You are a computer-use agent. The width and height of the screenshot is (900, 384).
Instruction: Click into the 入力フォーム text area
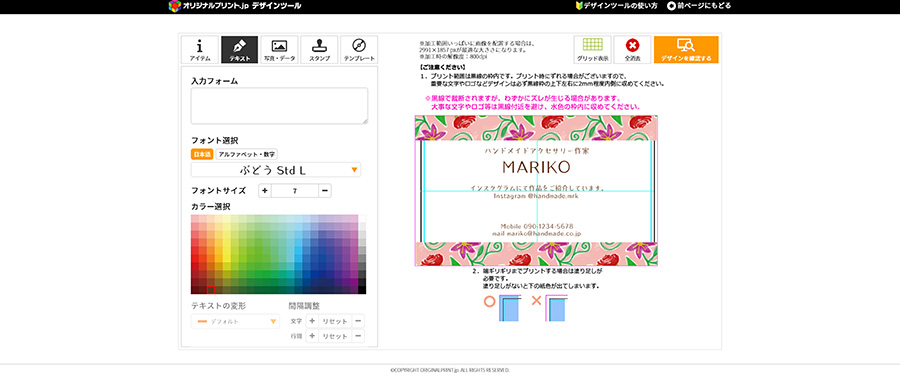click(279, 106)
